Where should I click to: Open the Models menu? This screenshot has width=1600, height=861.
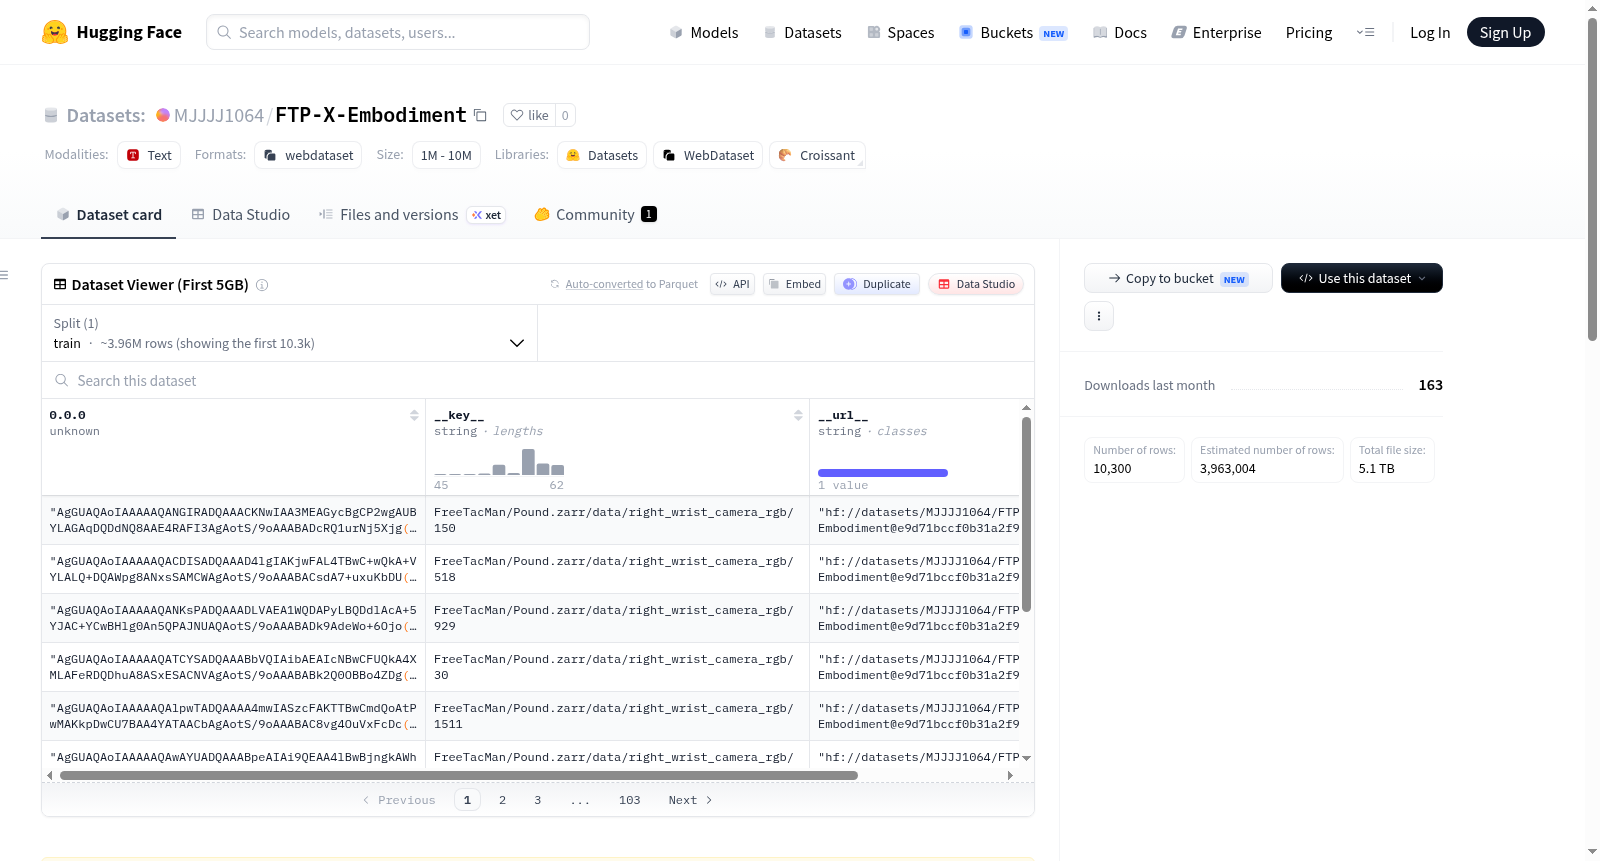pyautogui.click(x=704, y=32)
